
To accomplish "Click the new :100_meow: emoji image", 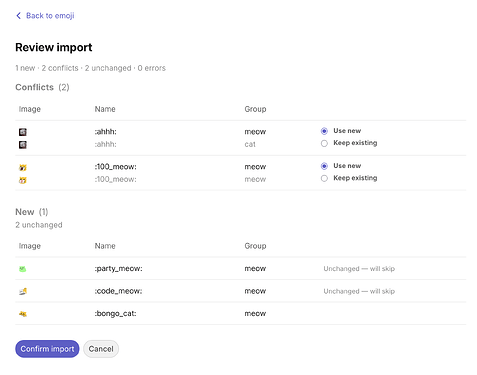I will pyautogui.click(x=23, y=167).
